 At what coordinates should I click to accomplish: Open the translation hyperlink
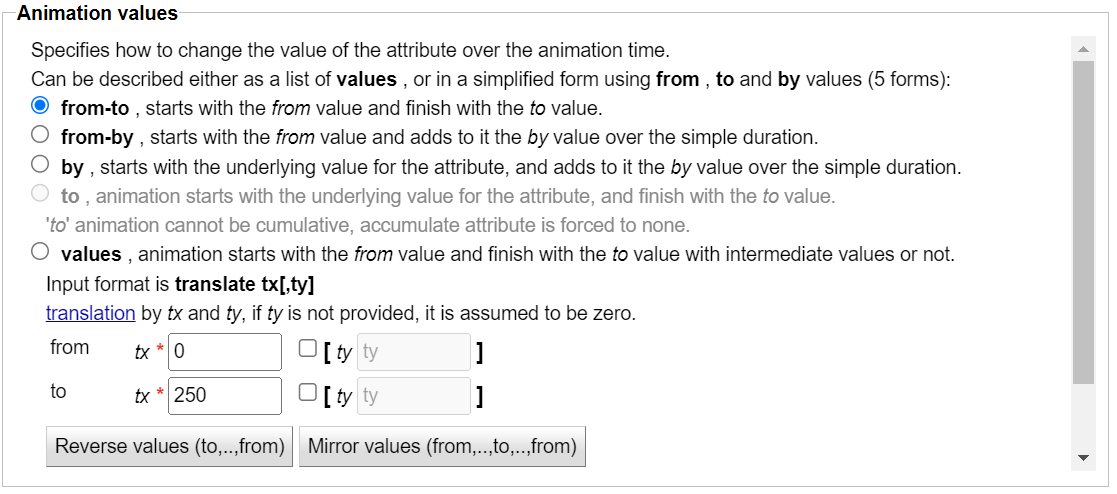pos(90,313)
